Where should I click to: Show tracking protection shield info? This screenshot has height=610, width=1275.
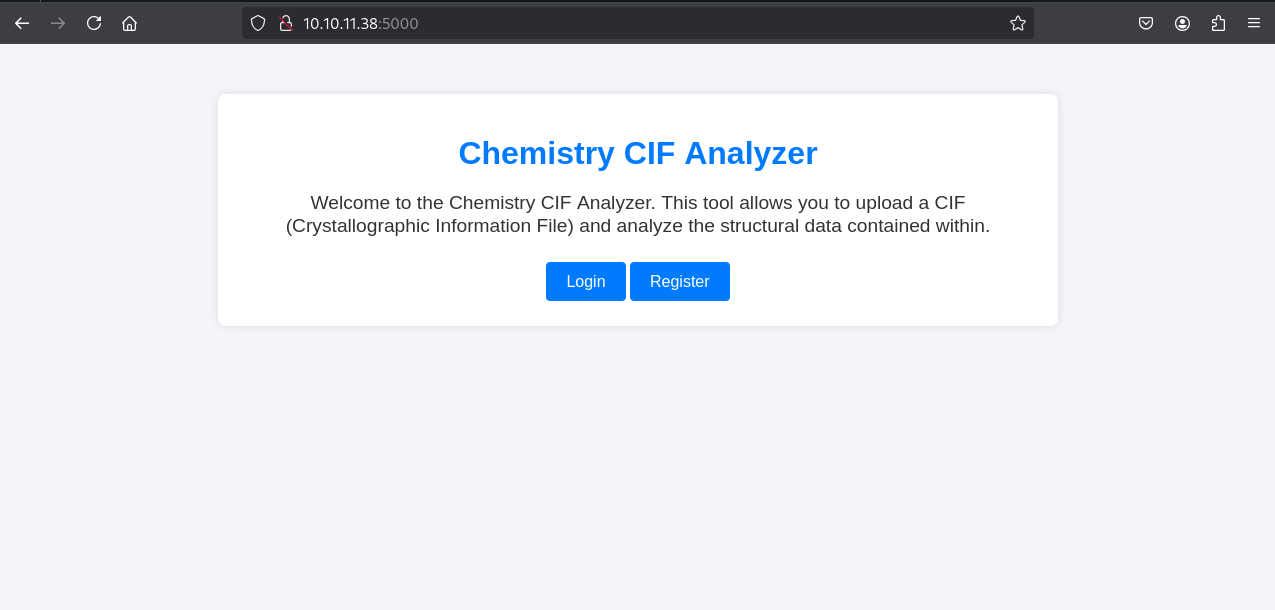click(258, 23)
